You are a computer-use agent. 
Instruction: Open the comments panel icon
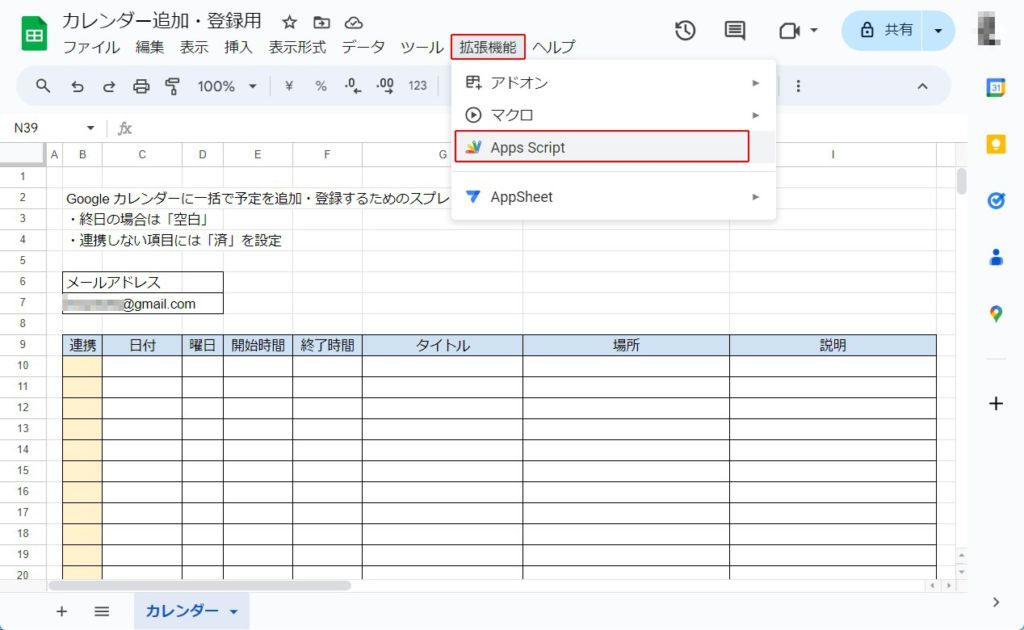(735, 30)
